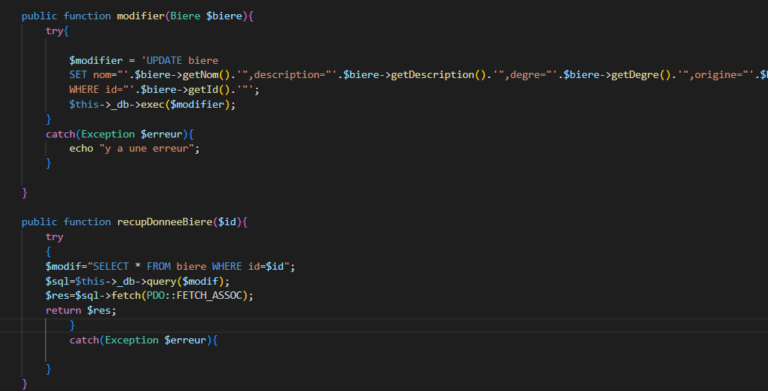The height and width of the screenshot is (391, 768).
Task: Click 'getNom()' in the SET line
Action: [x=206, y=75]
